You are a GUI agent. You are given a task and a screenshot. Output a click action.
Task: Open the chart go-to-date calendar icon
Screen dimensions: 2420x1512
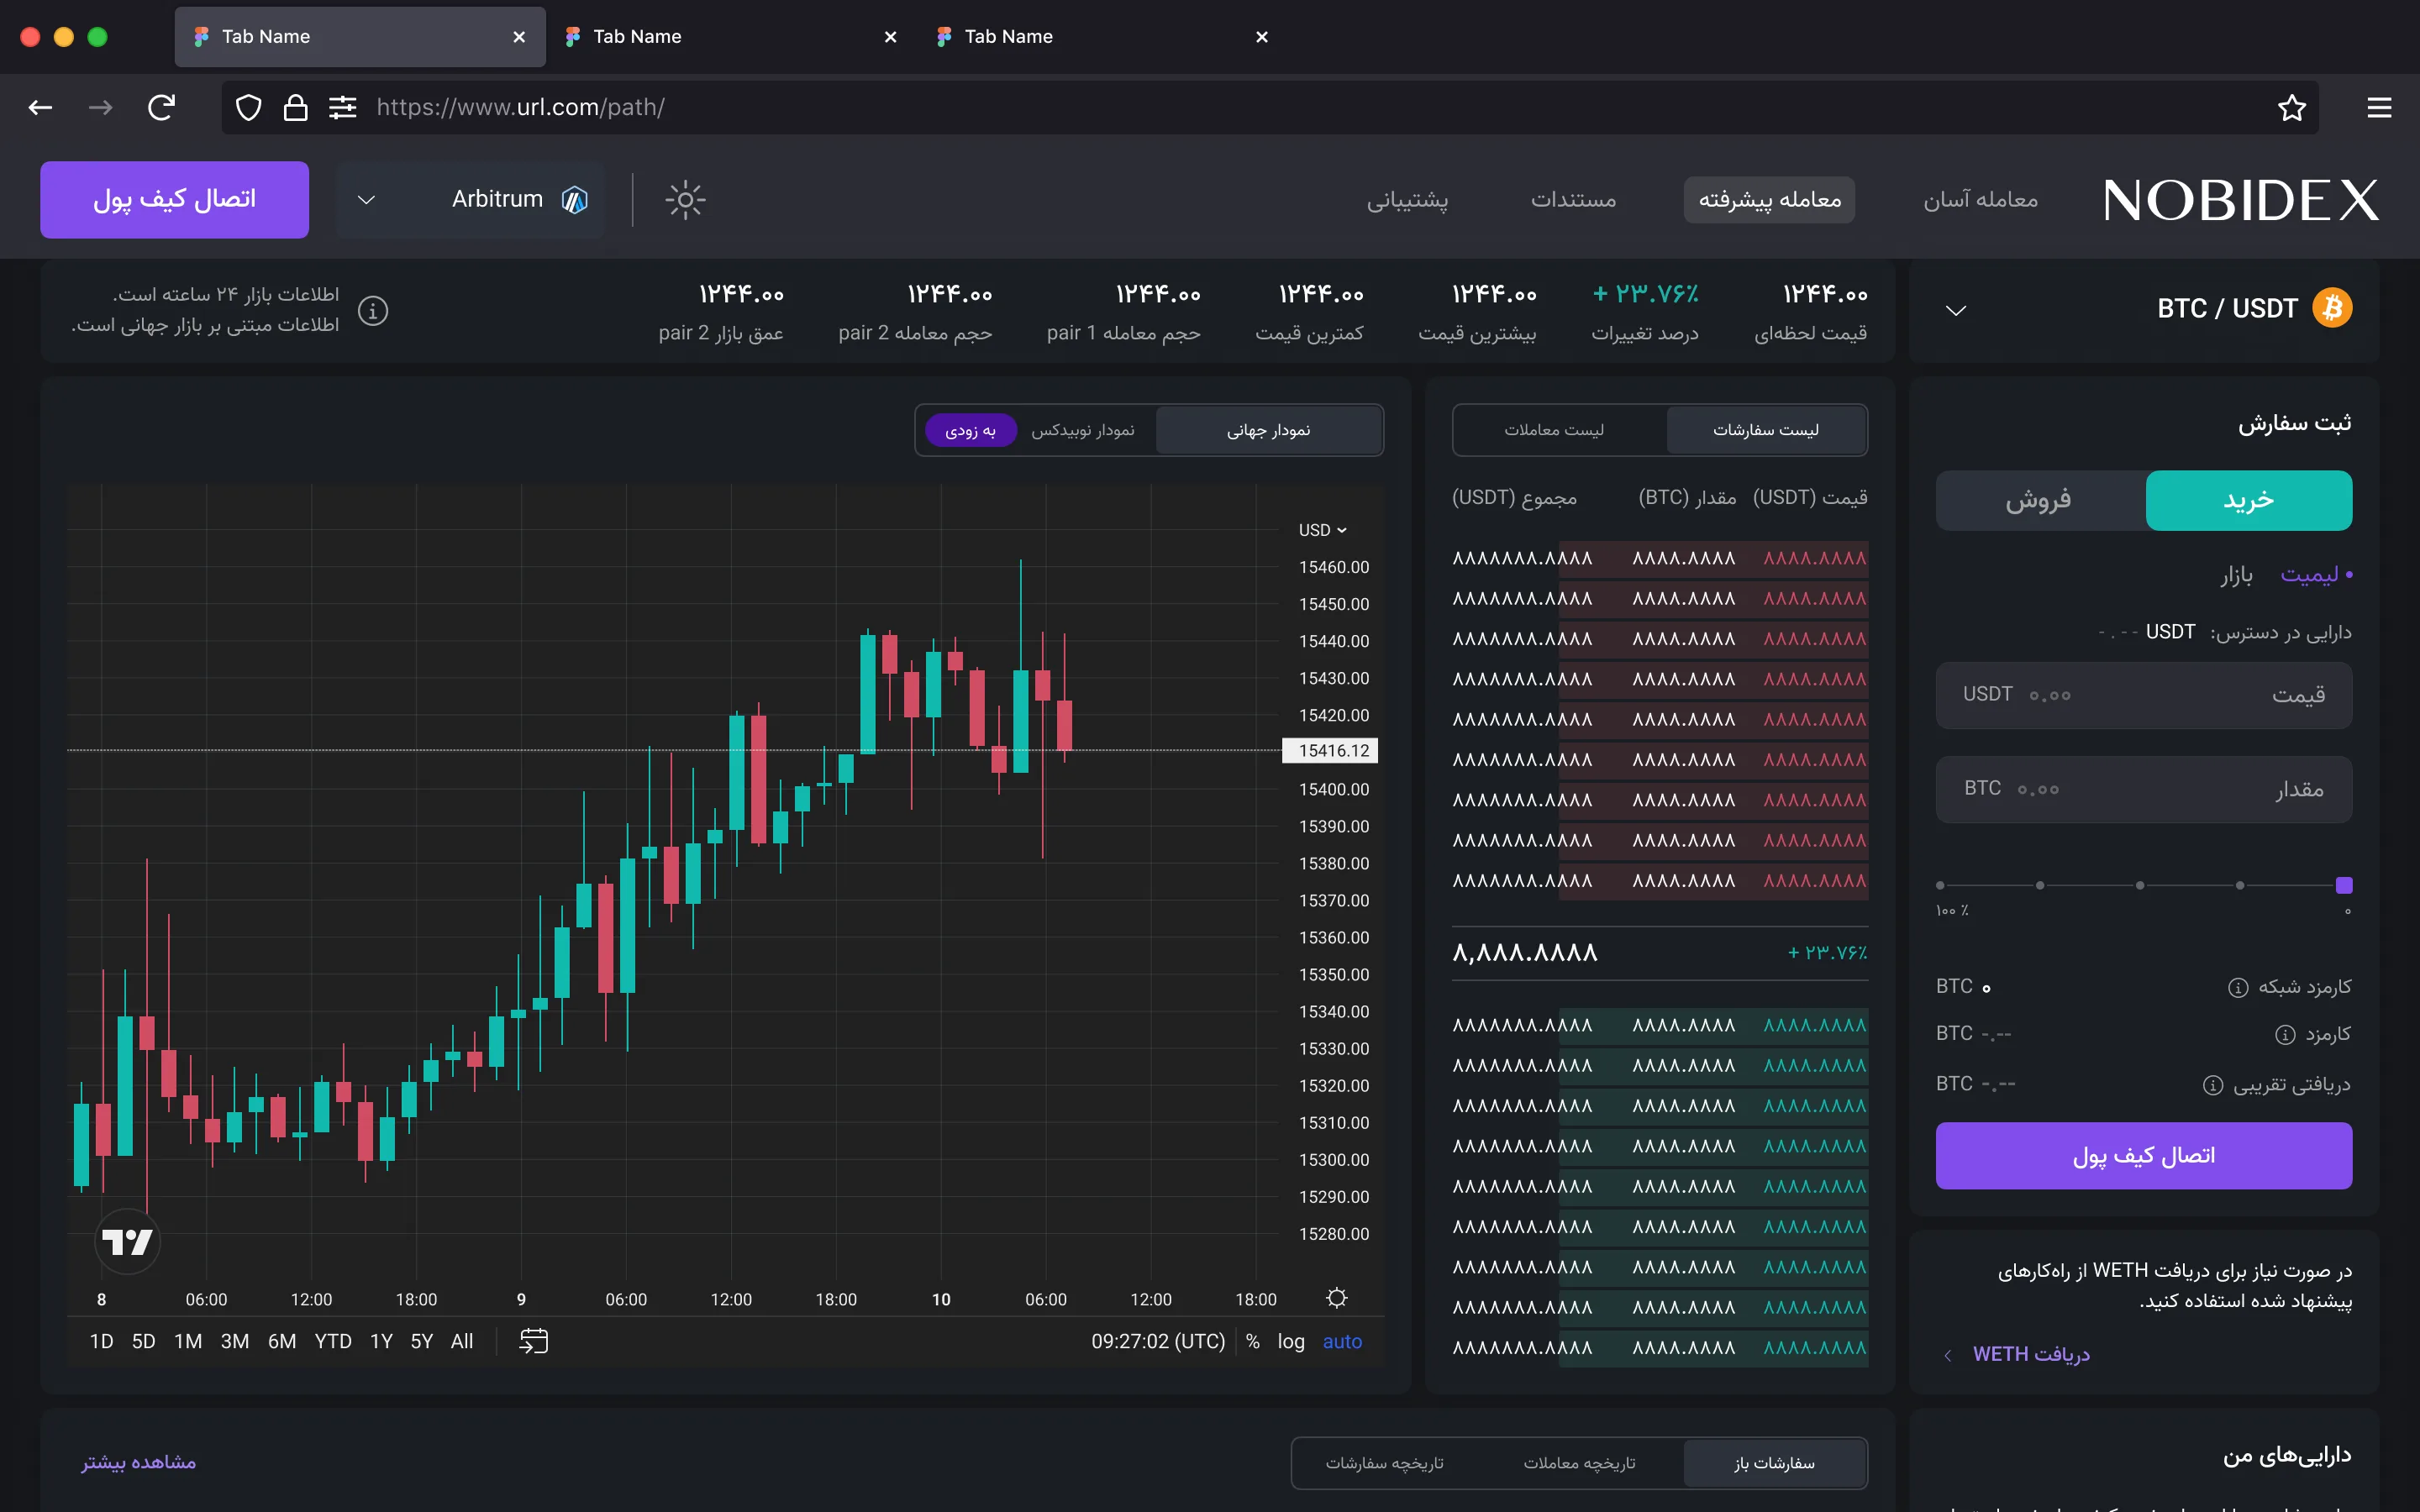click(x=534, y=1341)
